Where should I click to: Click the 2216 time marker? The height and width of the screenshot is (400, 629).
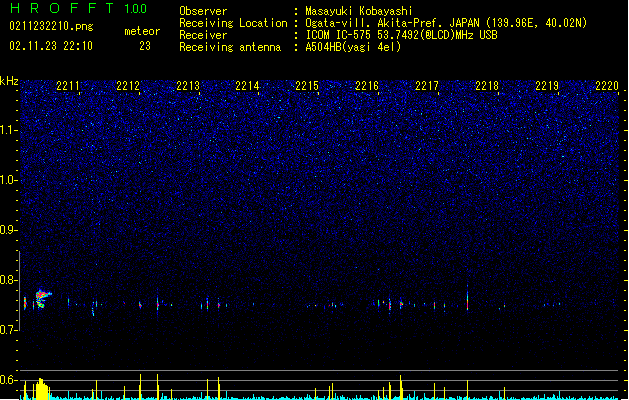point(367,86)
